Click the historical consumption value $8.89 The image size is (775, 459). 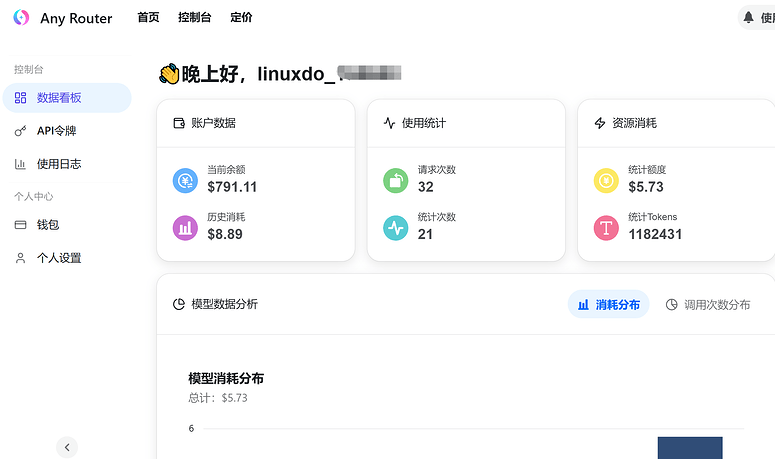tap(225, 235)
